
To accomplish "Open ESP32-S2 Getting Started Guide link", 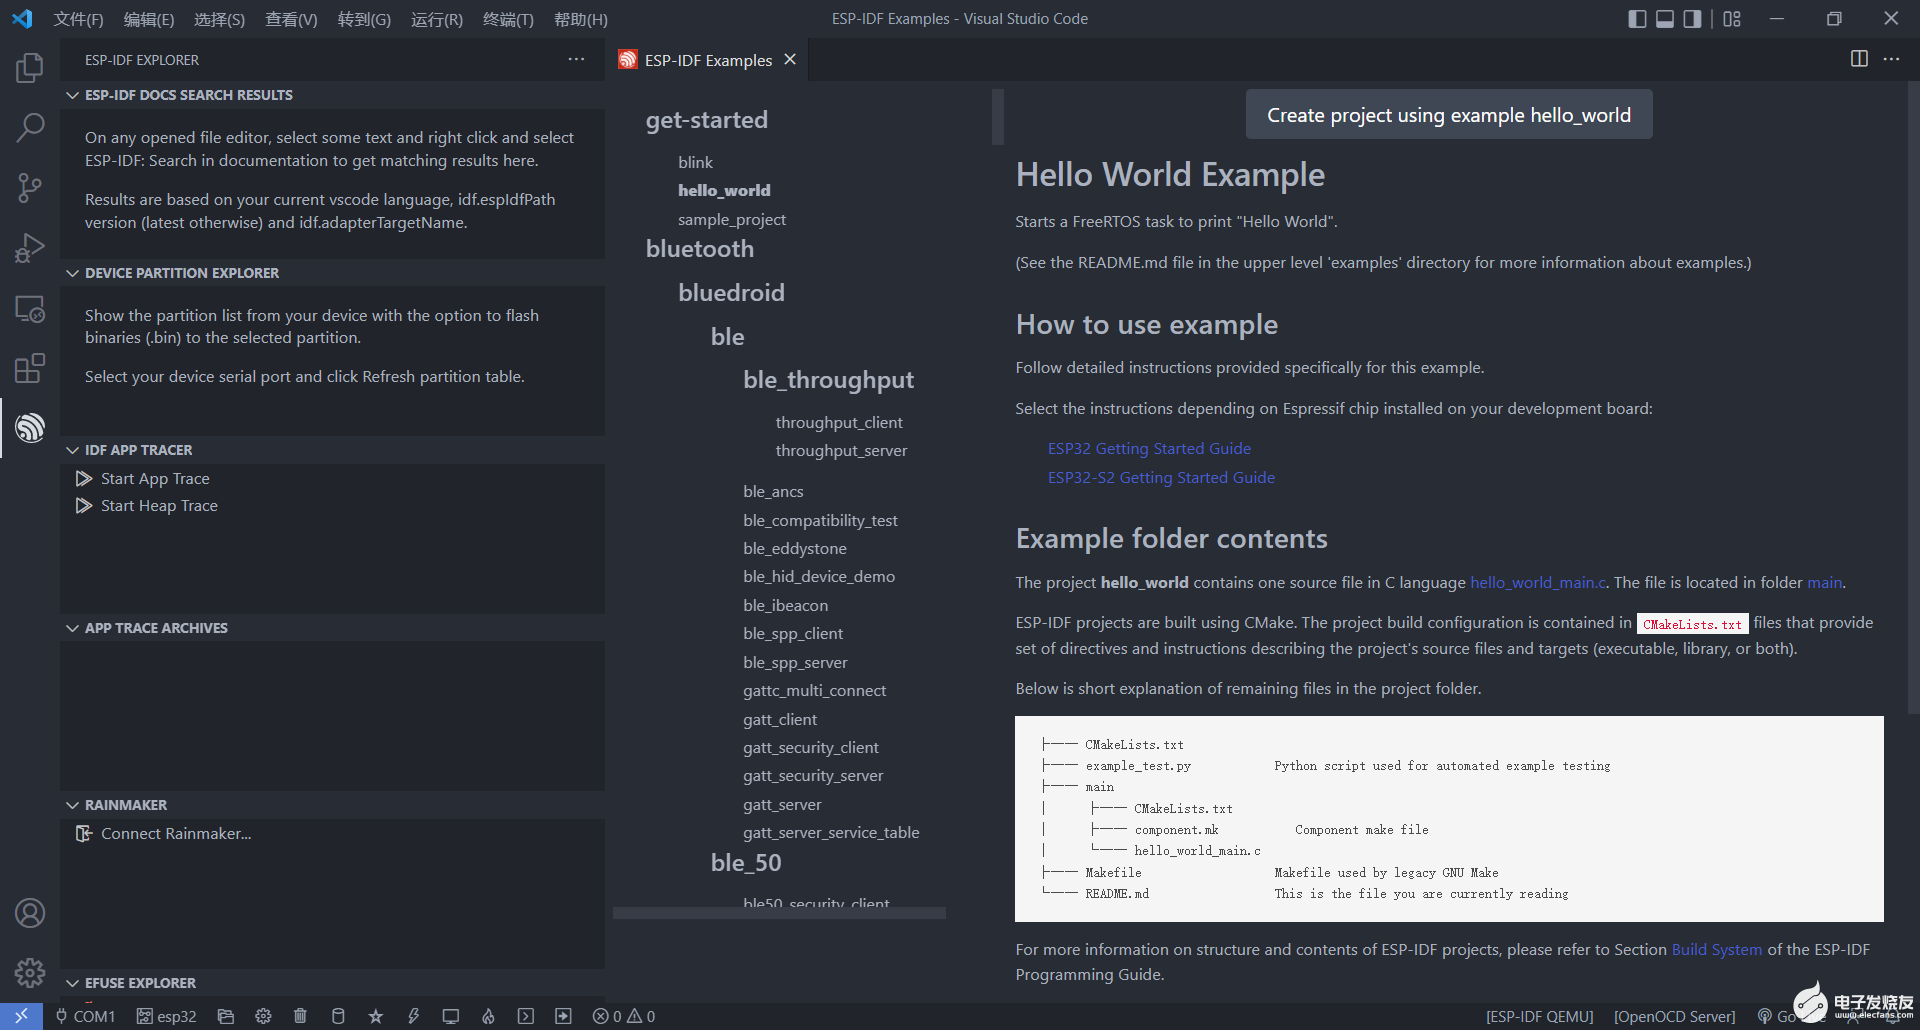I will click(1161, 478).
